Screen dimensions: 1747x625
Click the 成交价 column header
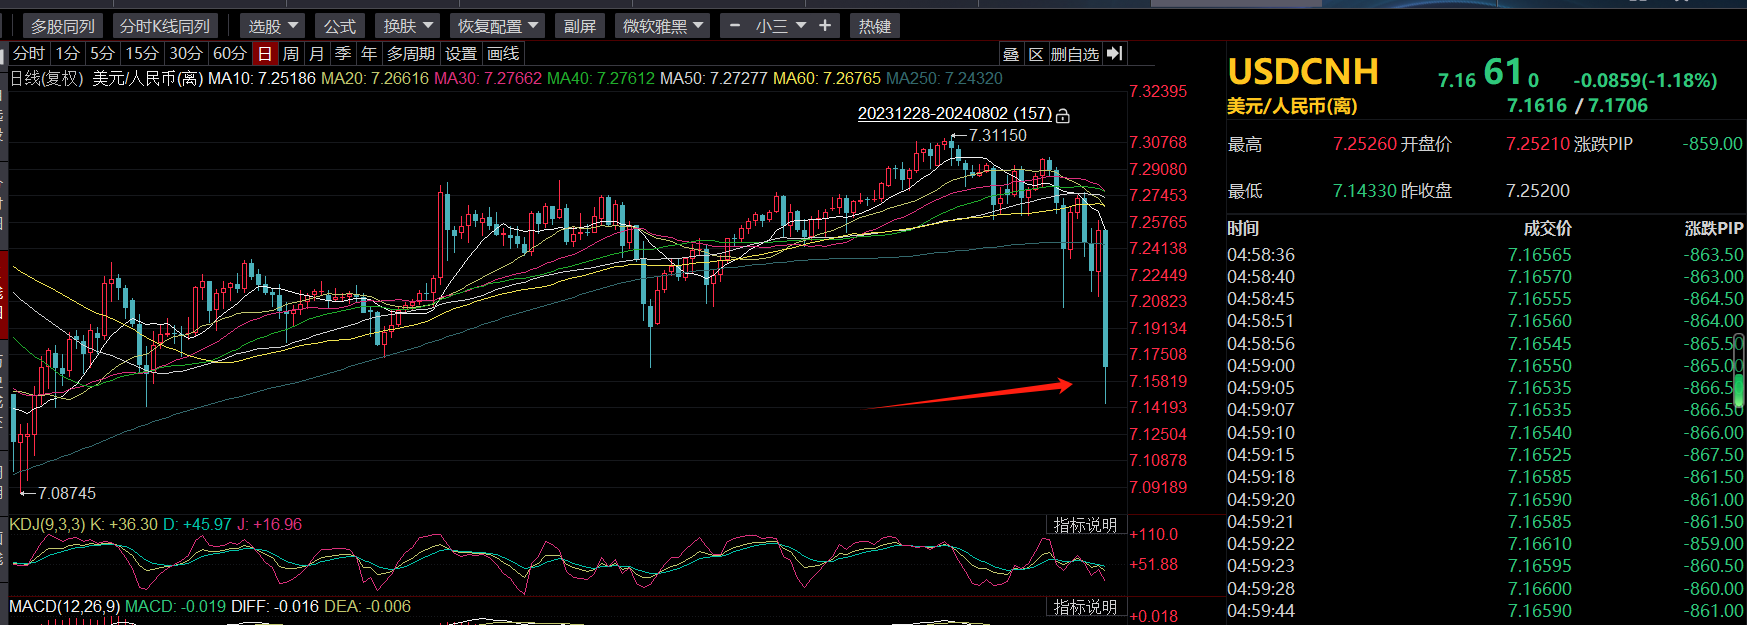coord(1548,229)
